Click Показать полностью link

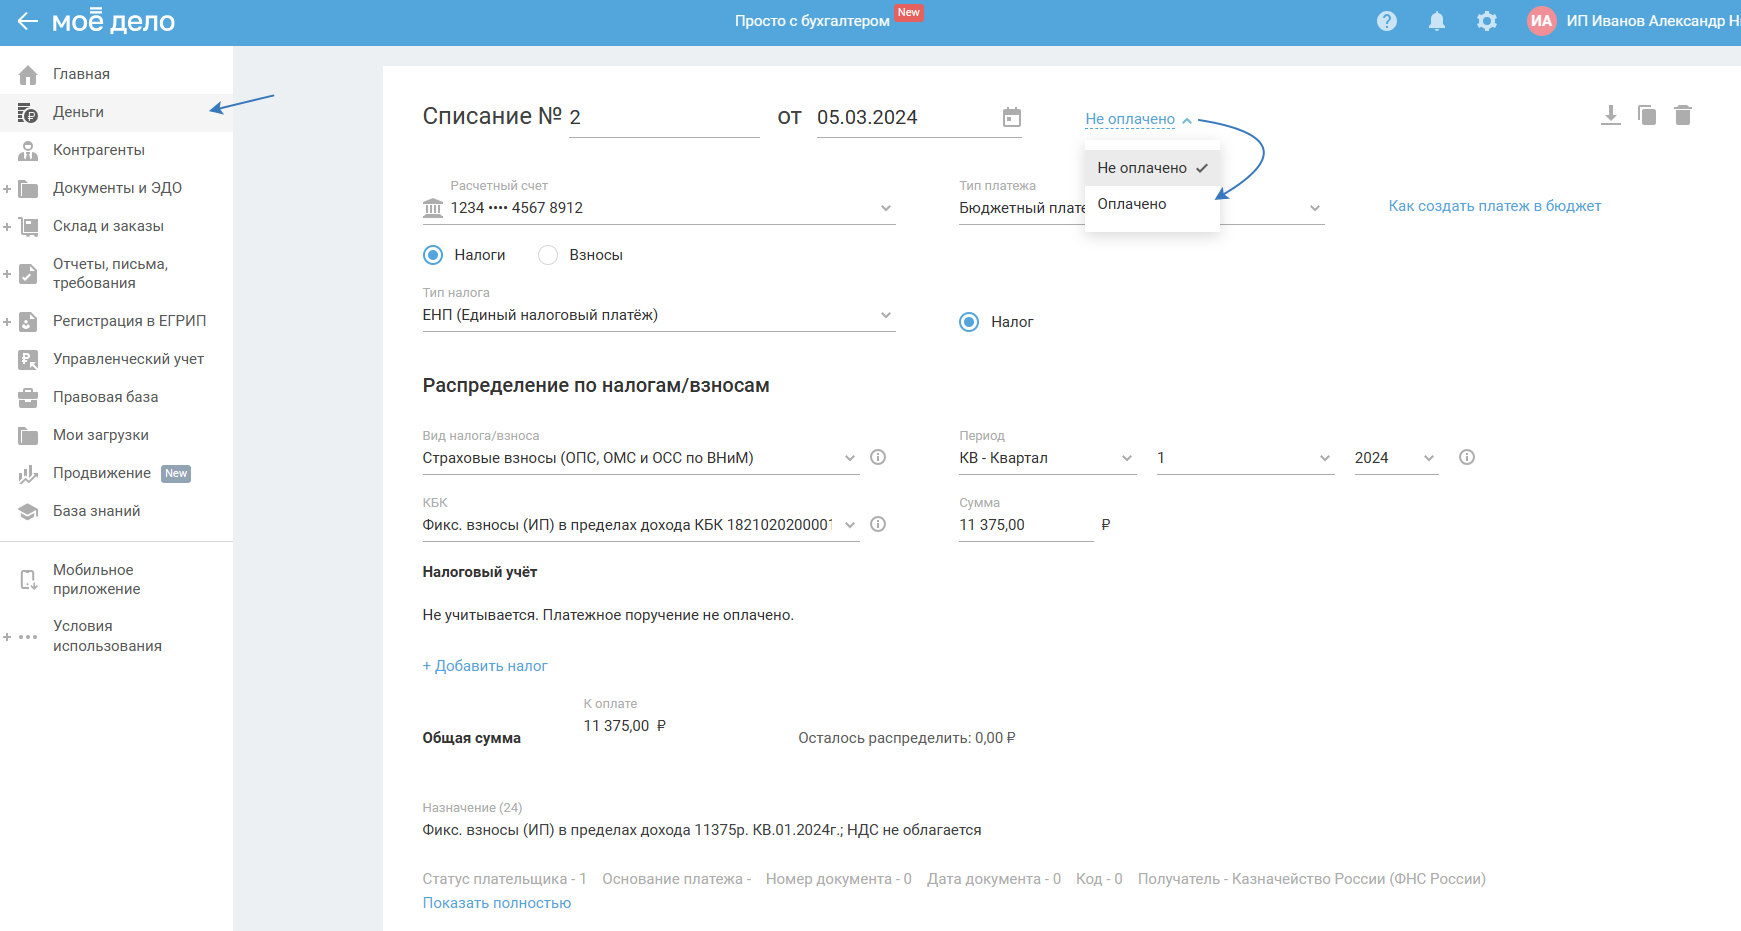pyautogui.click(x=497, y=903)
